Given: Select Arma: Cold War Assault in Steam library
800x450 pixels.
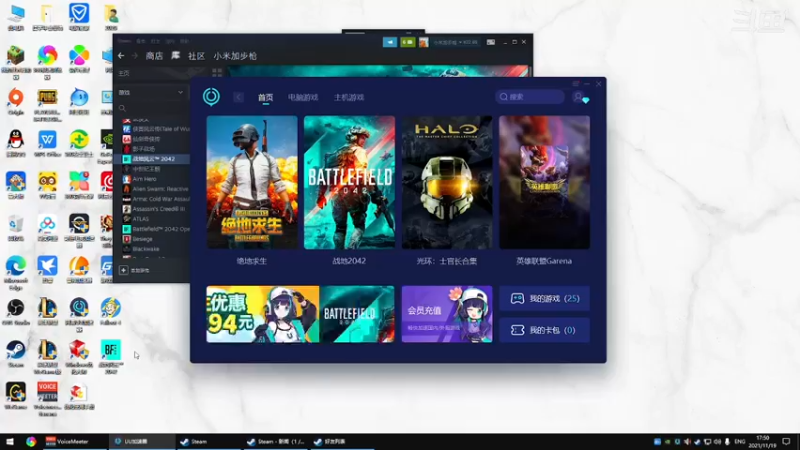Looking at the screenshot, I should pos(156,199).
